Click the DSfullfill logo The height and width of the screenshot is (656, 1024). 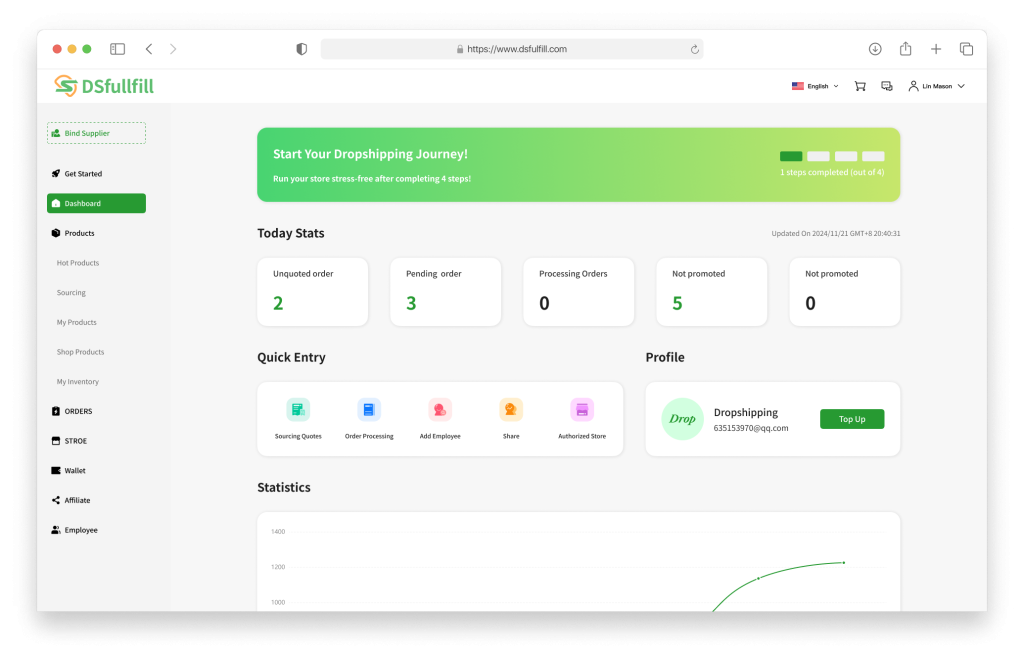pyautogui.click(x=104, y=87)
